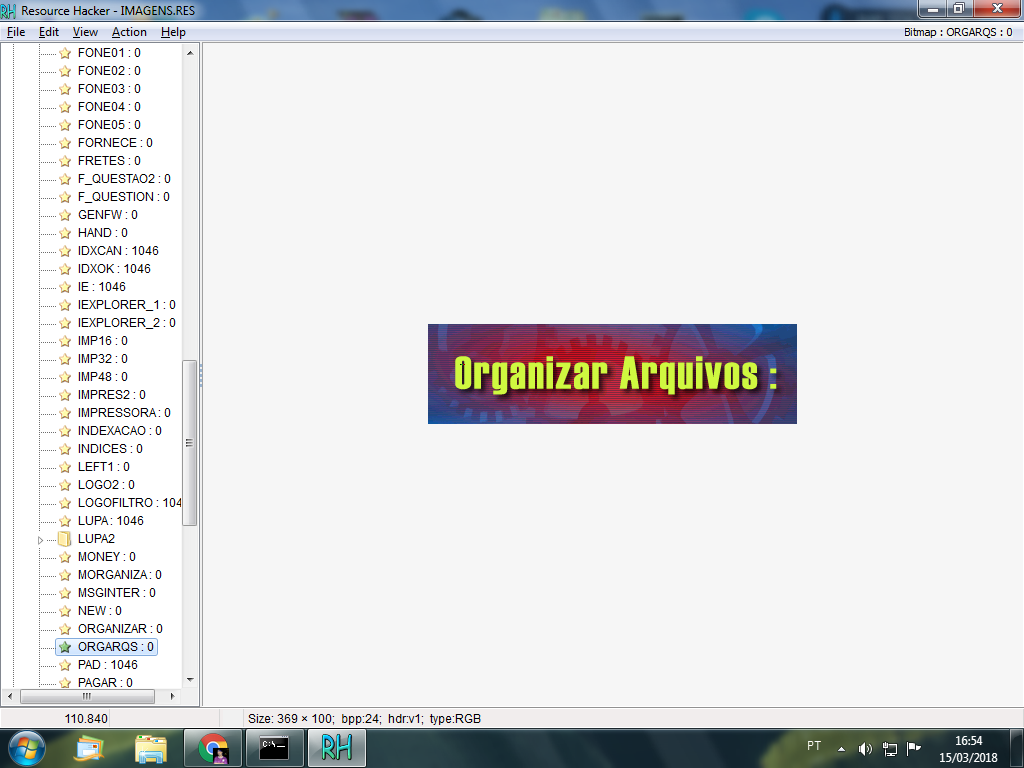The width and height of the screenshot is (1024, 768).
Task: Open Google Chrome from the taskbar
Action: click(x=212, y=747)
